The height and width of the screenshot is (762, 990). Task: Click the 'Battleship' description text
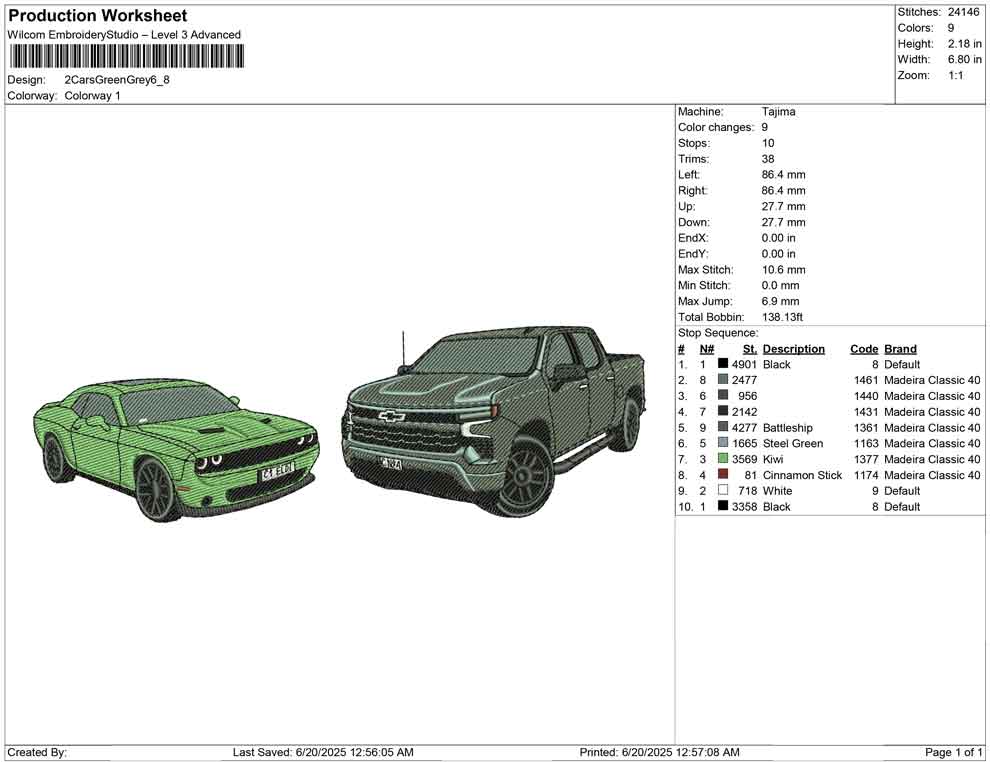coord(787,428)
